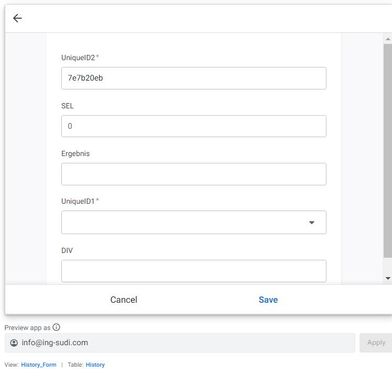Click the preview email field info@ing-sudi.com
The image size is (392, 376).
click(180, 343)
